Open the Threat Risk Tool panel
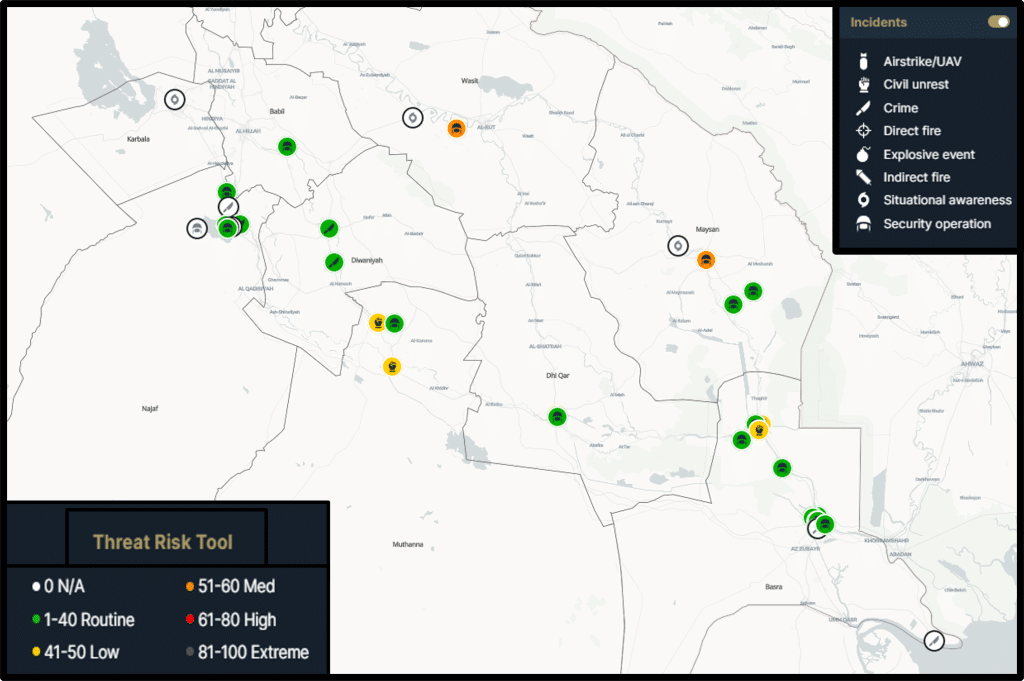1024x681 pixels. pyautogui.click(x=166, y=542)
